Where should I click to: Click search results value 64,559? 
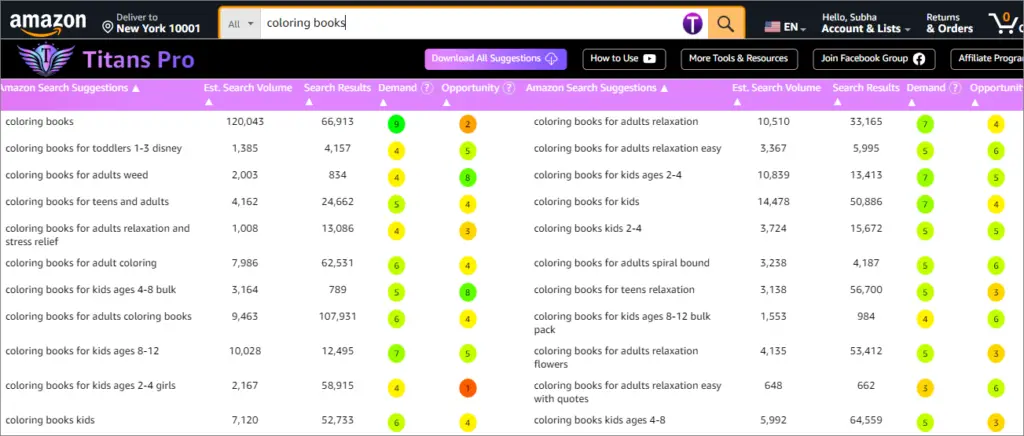pyautogui.click(x=866, y=420)
